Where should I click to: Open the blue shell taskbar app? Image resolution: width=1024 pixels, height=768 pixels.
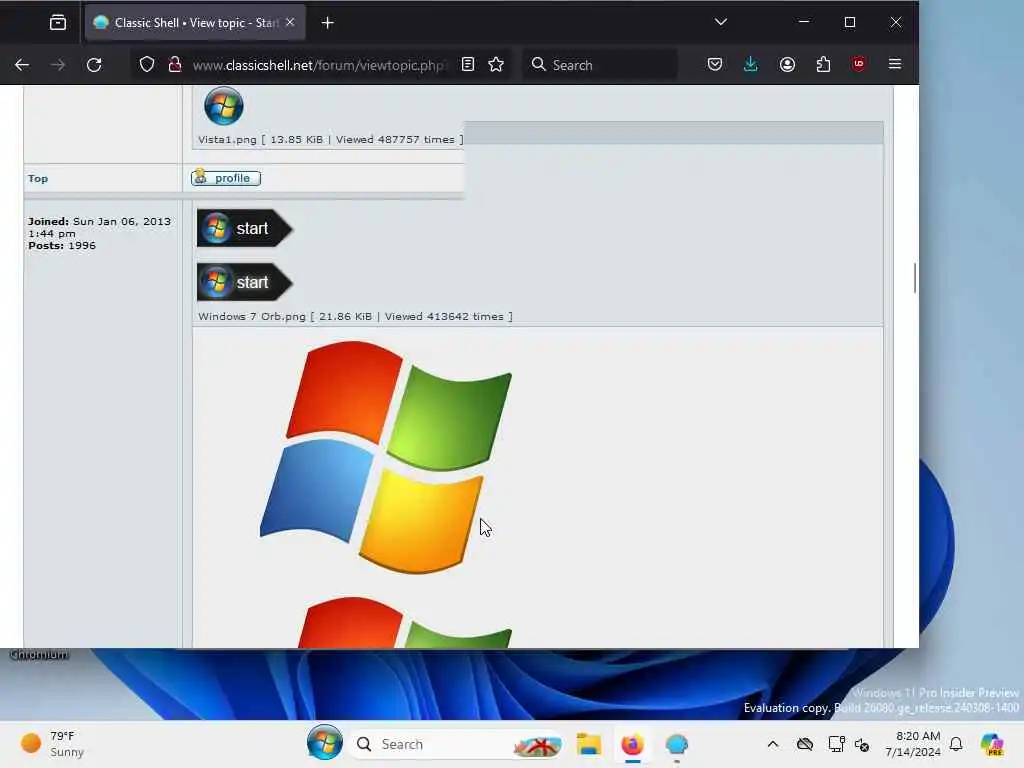coord(677,744)
